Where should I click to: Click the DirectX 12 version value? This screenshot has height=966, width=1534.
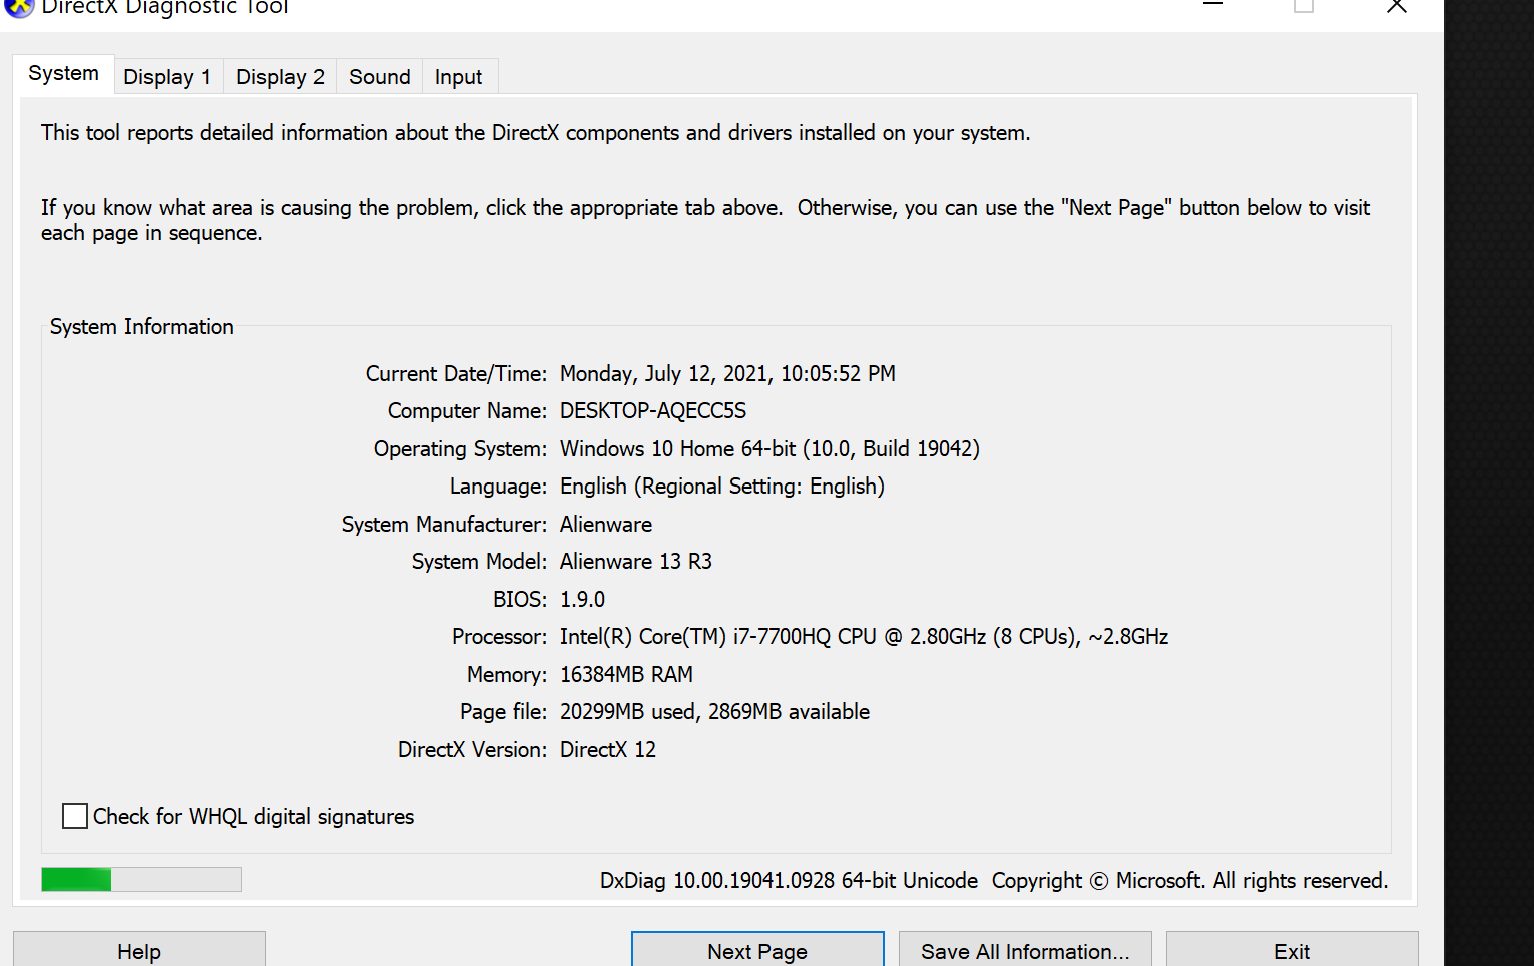pyautogui.click(x=607, y=750)
